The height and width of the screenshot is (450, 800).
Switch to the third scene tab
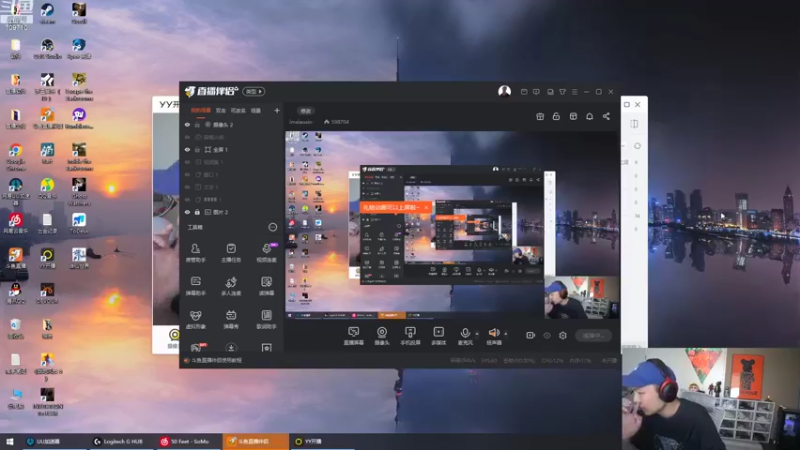238,110
